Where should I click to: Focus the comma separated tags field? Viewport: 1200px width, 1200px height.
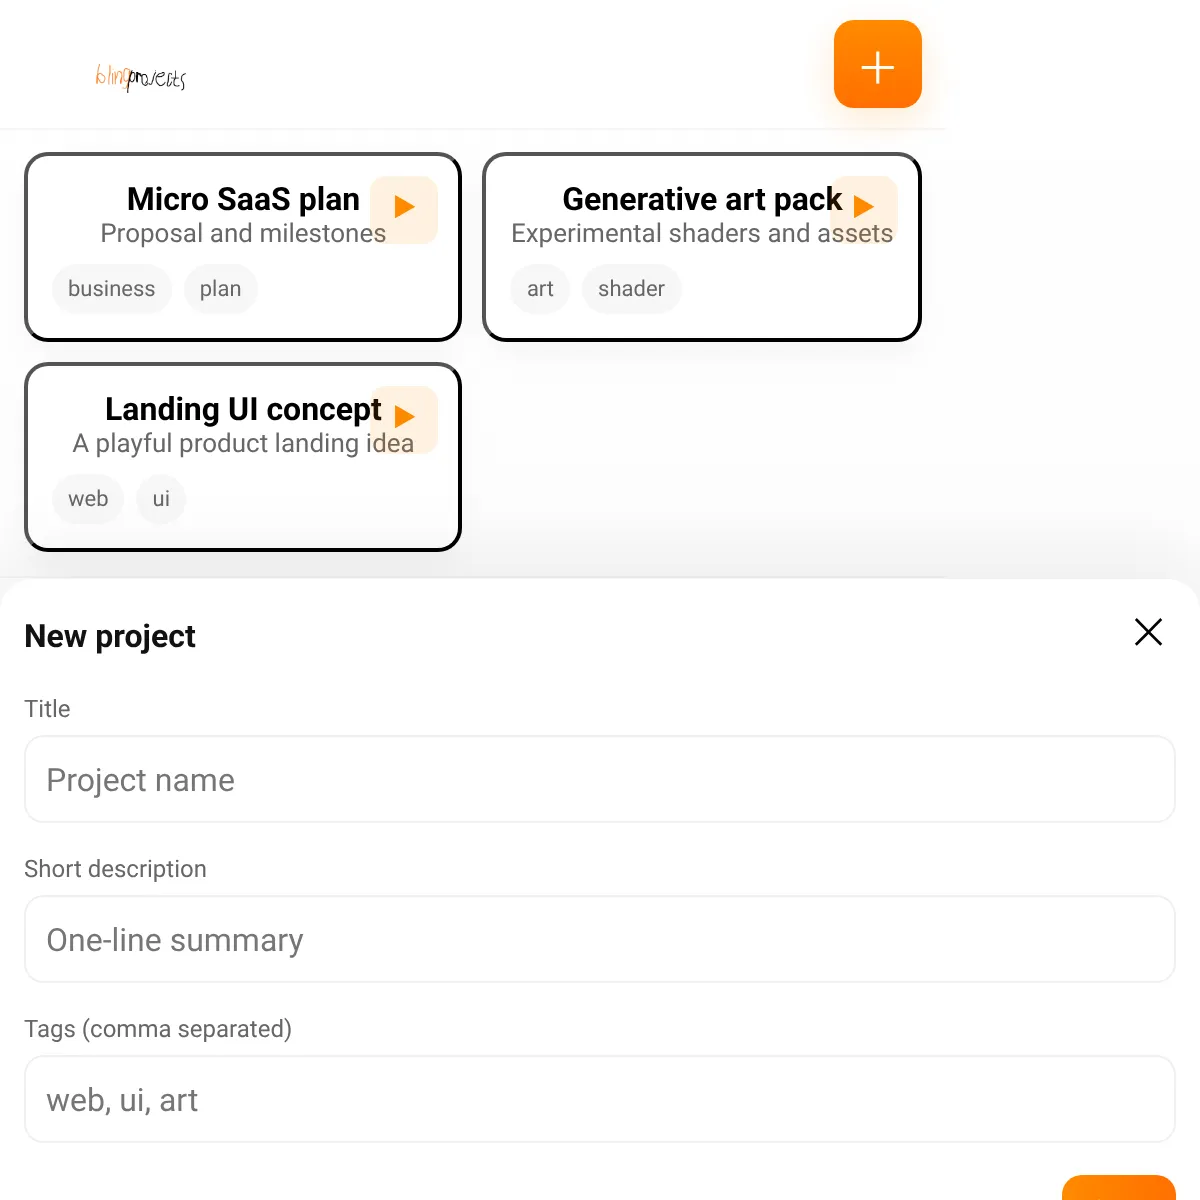(600, 1099)
